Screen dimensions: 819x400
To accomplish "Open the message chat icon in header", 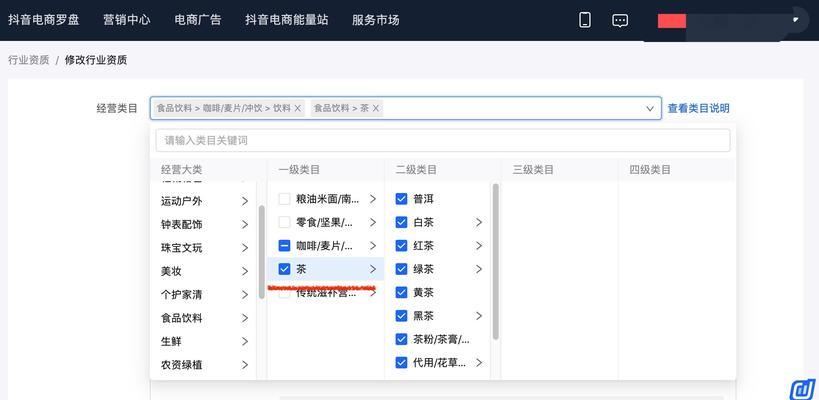I will point(620,20).
